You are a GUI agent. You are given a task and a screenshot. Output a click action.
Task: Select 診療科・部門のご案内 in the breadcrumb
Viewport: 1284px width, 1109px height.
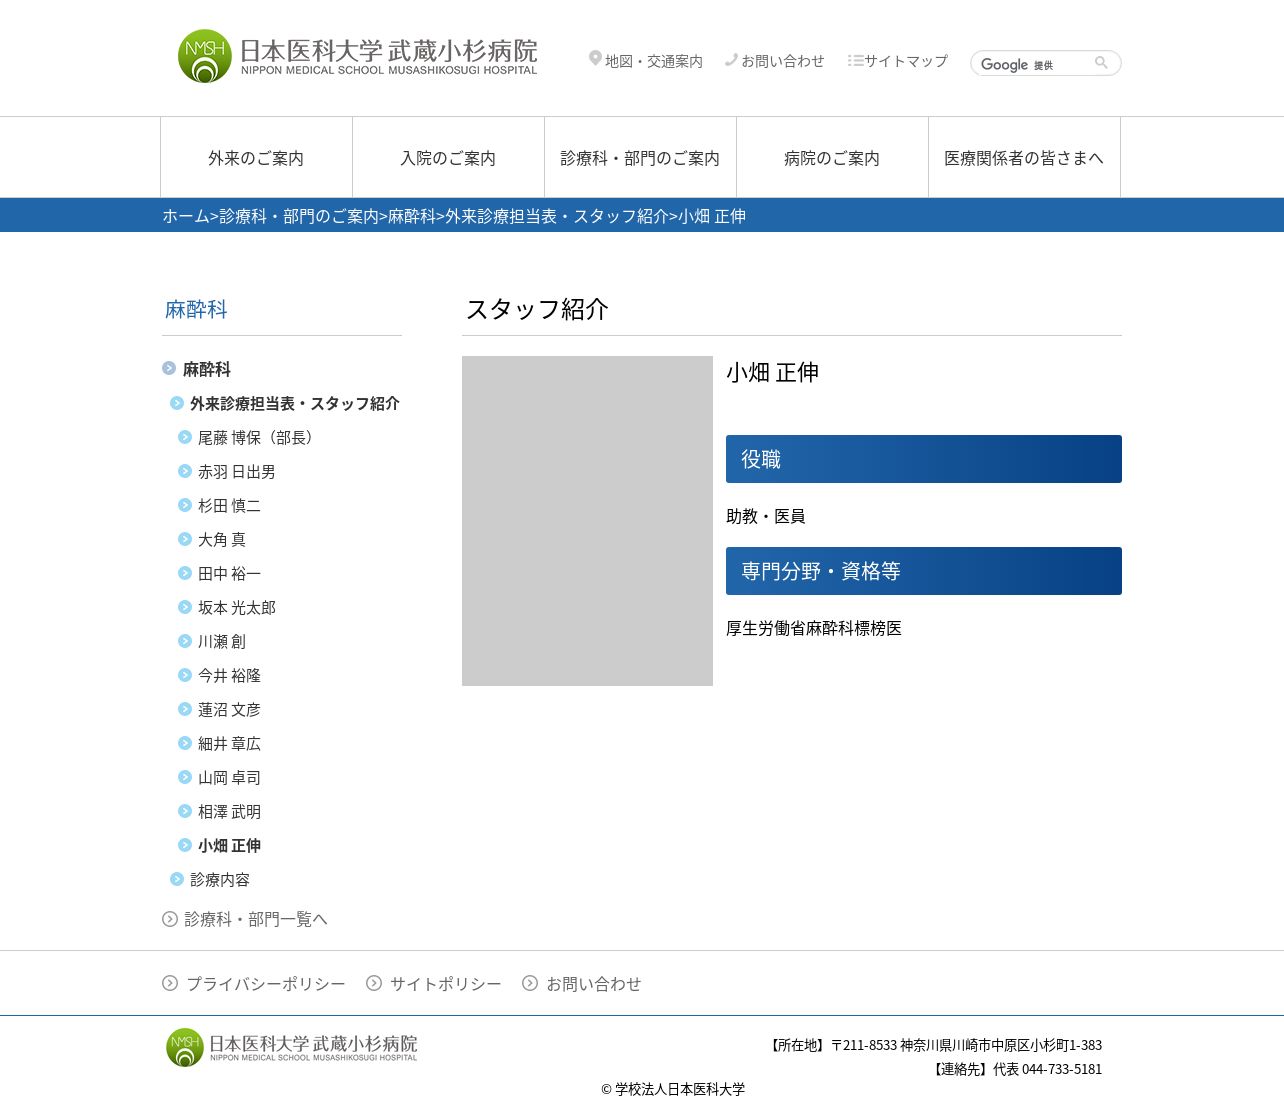pos(299,216)
